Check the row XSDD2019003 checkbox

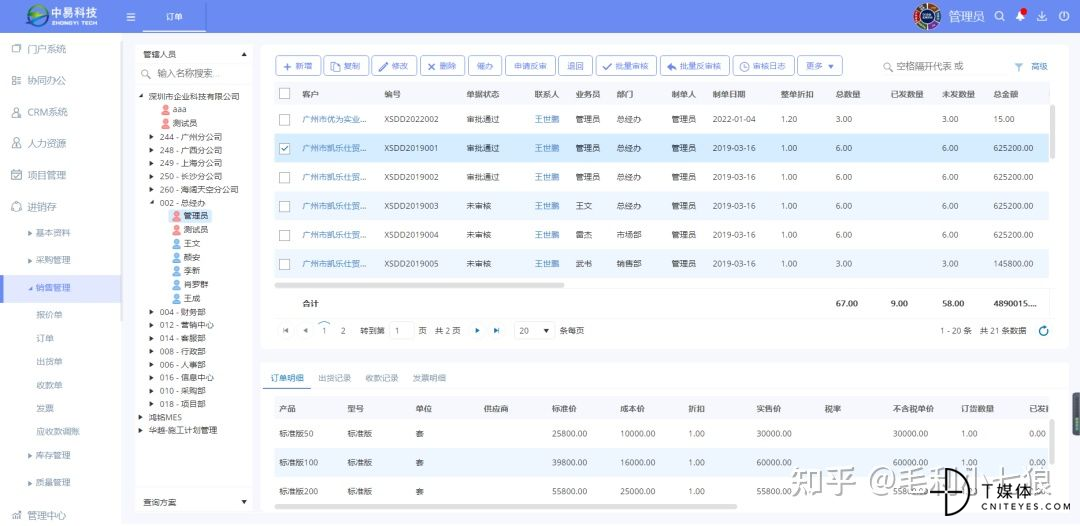click(284, 206)
